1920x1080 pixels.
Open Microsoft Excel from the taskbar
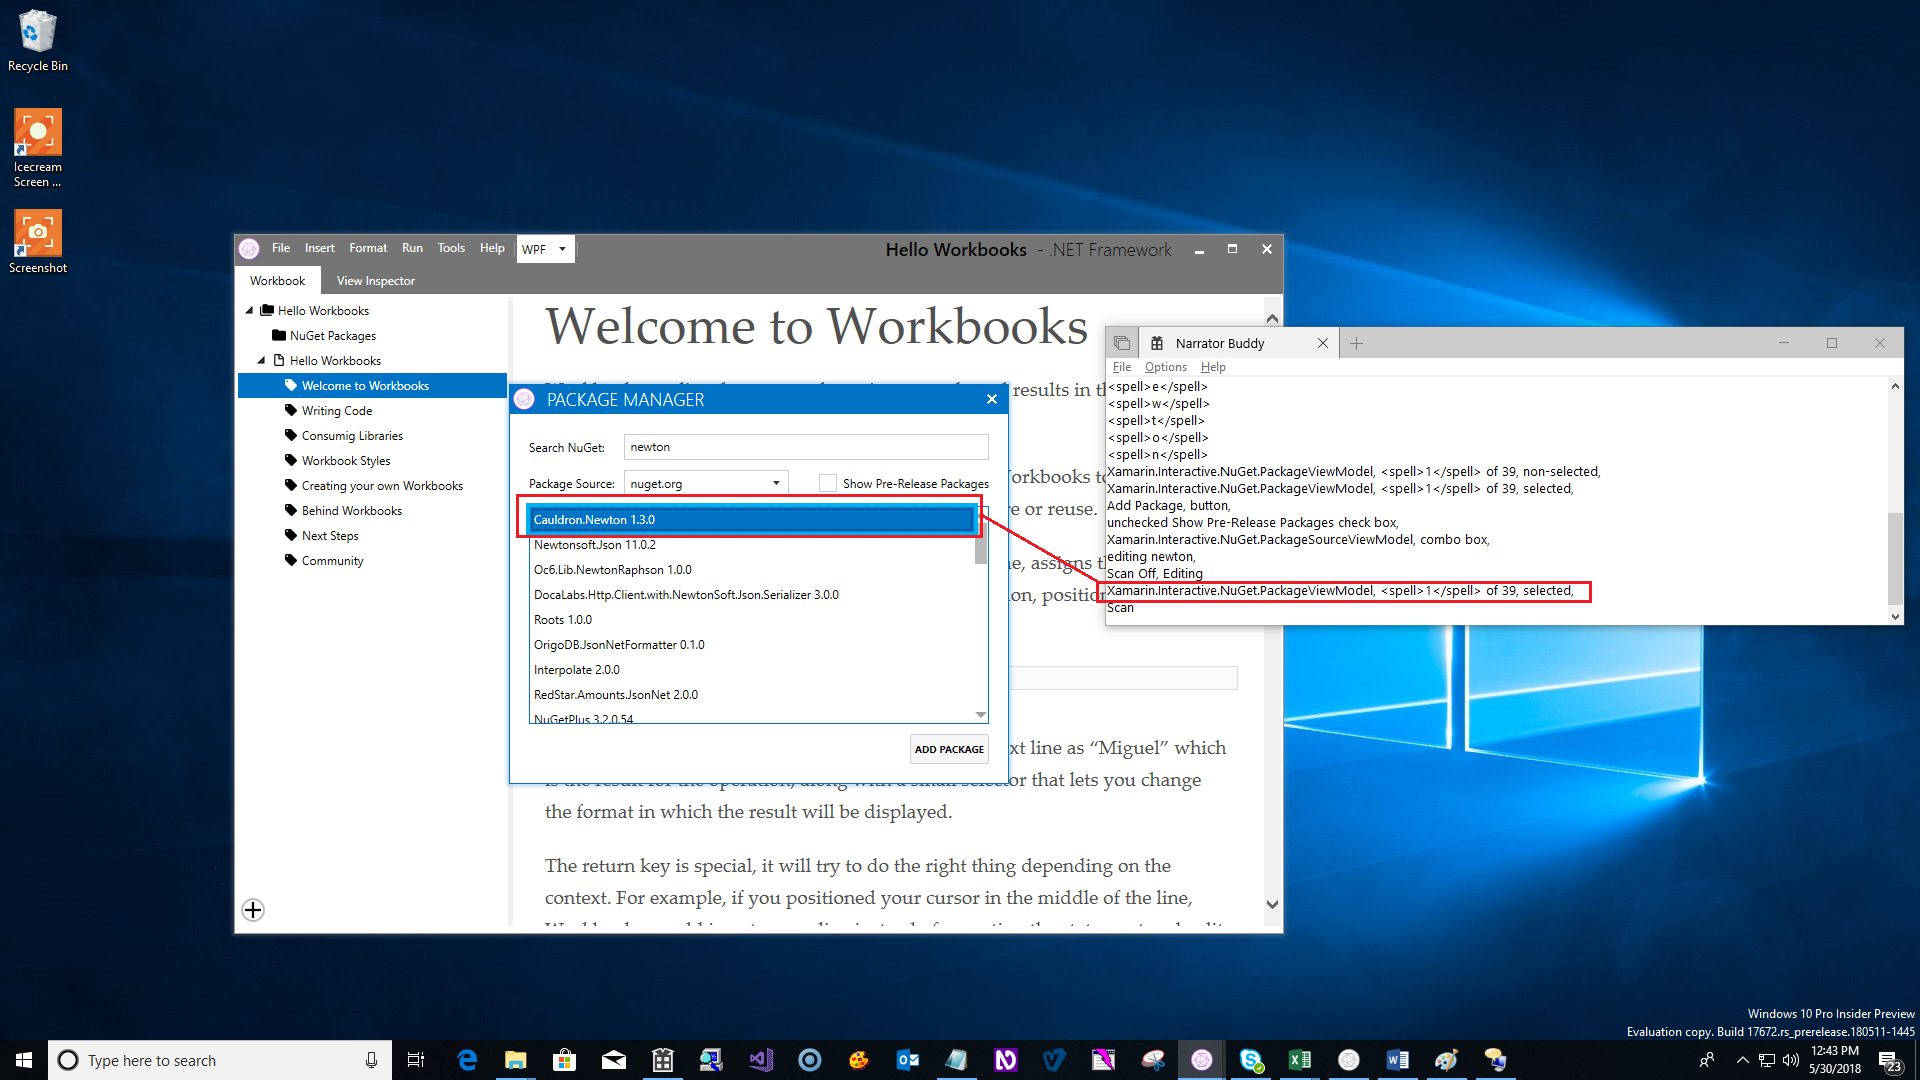(1299, 1059)
